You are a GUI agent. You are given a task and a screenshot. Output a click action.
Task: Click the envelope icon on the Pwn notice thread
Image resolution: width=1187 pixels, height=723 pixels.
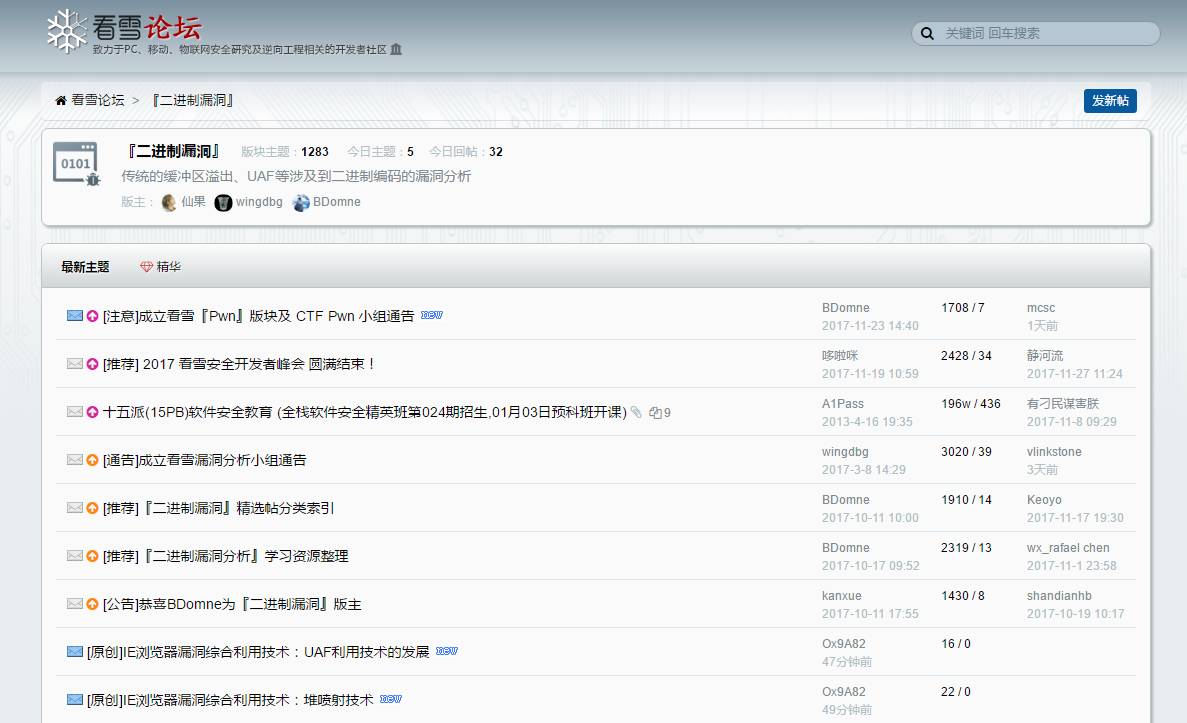[74, 316]
